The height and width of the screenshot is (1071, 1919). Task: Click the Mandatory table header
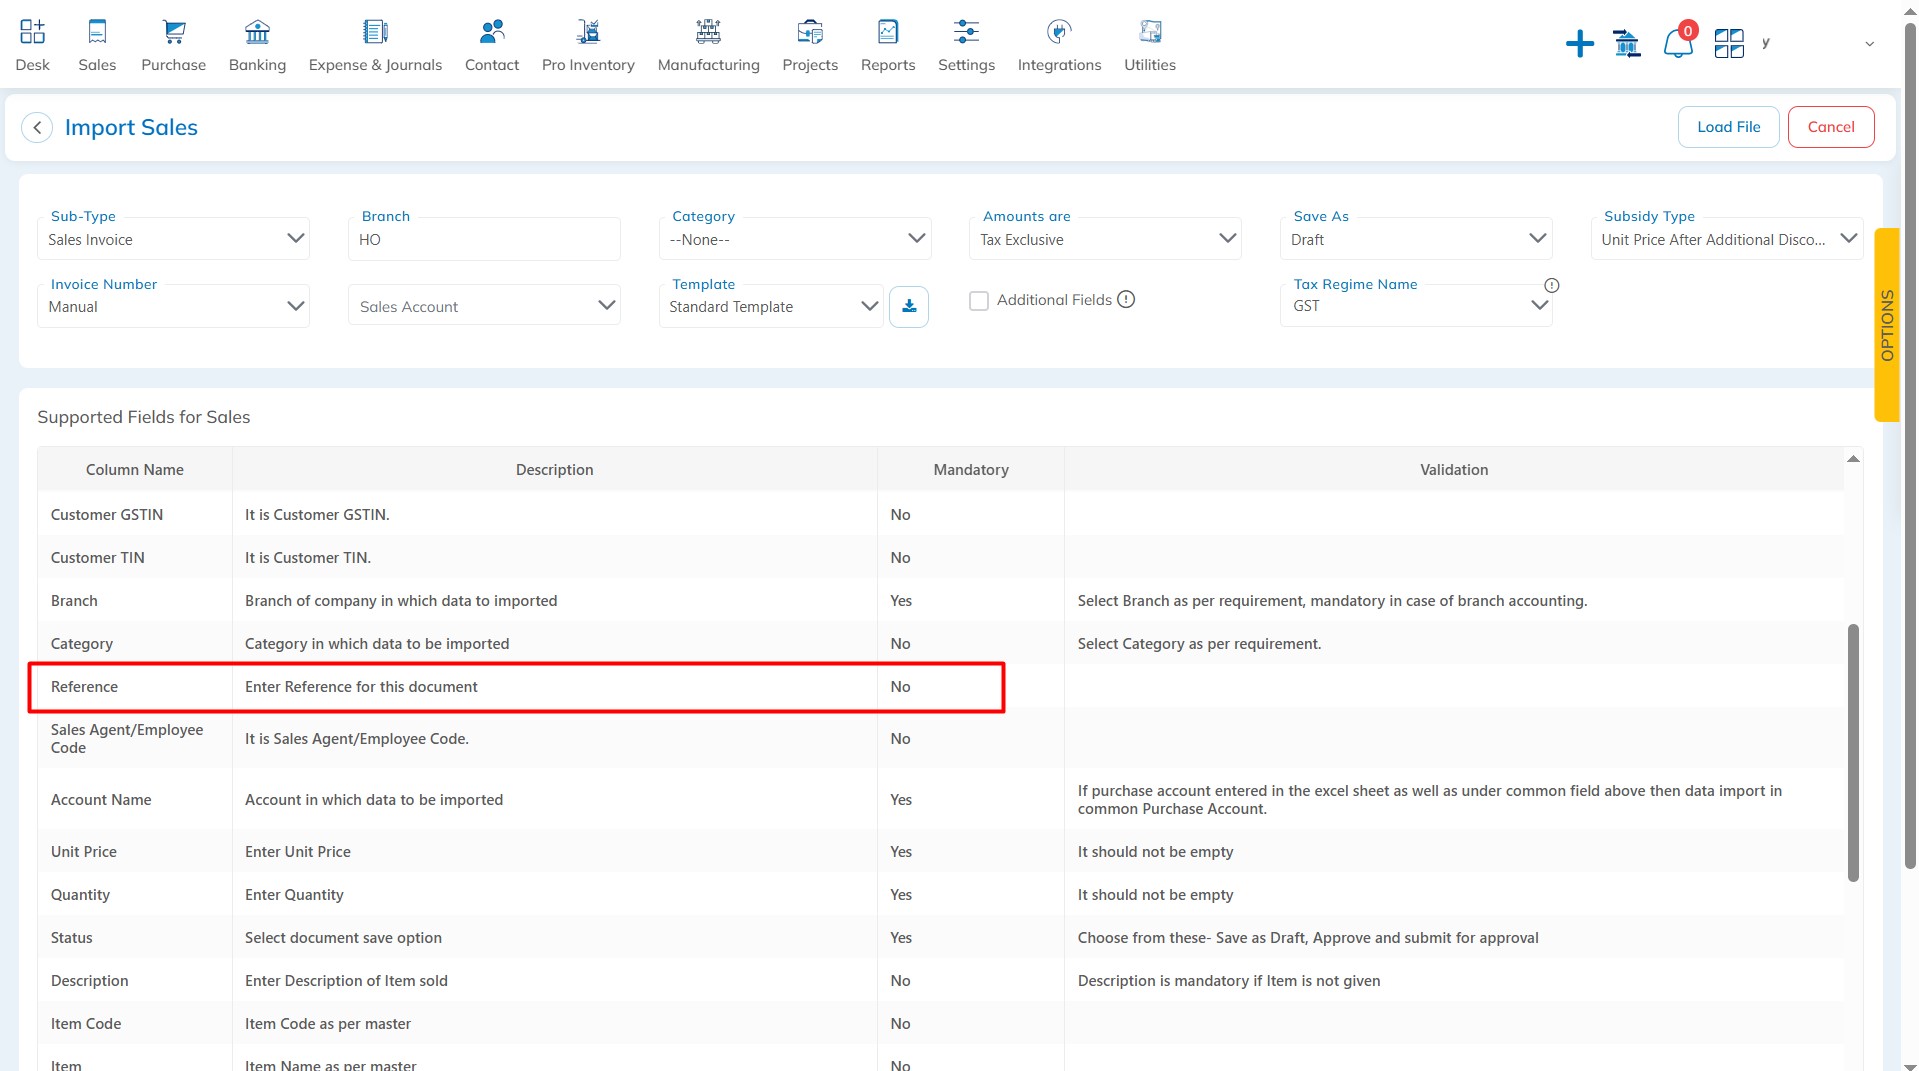pyautogui.click(x=970, y=469)
